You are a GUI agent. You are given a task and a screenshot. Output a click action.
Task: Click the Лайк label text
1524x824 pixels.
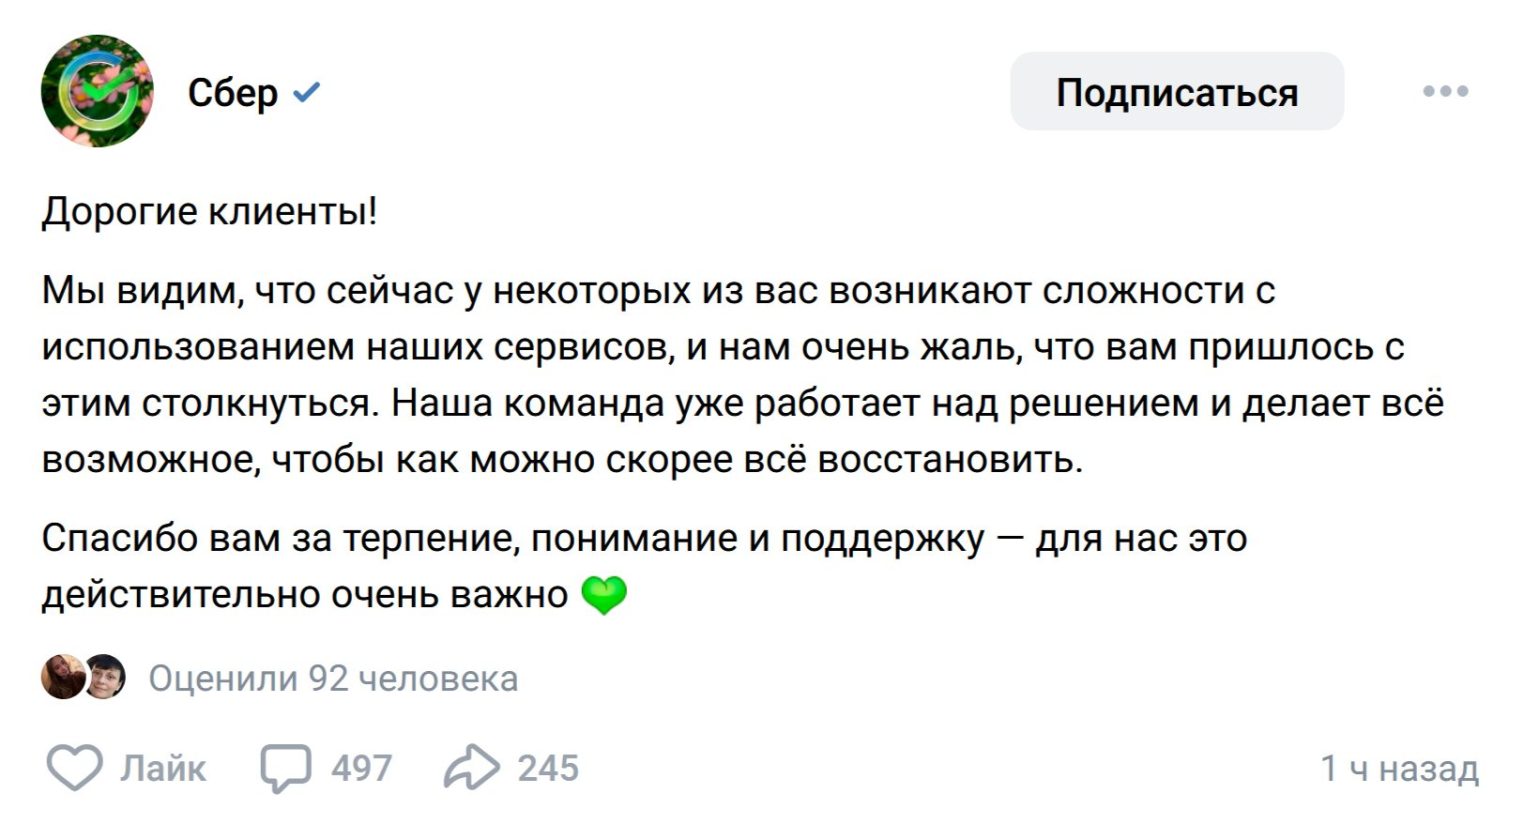[162, 768]
